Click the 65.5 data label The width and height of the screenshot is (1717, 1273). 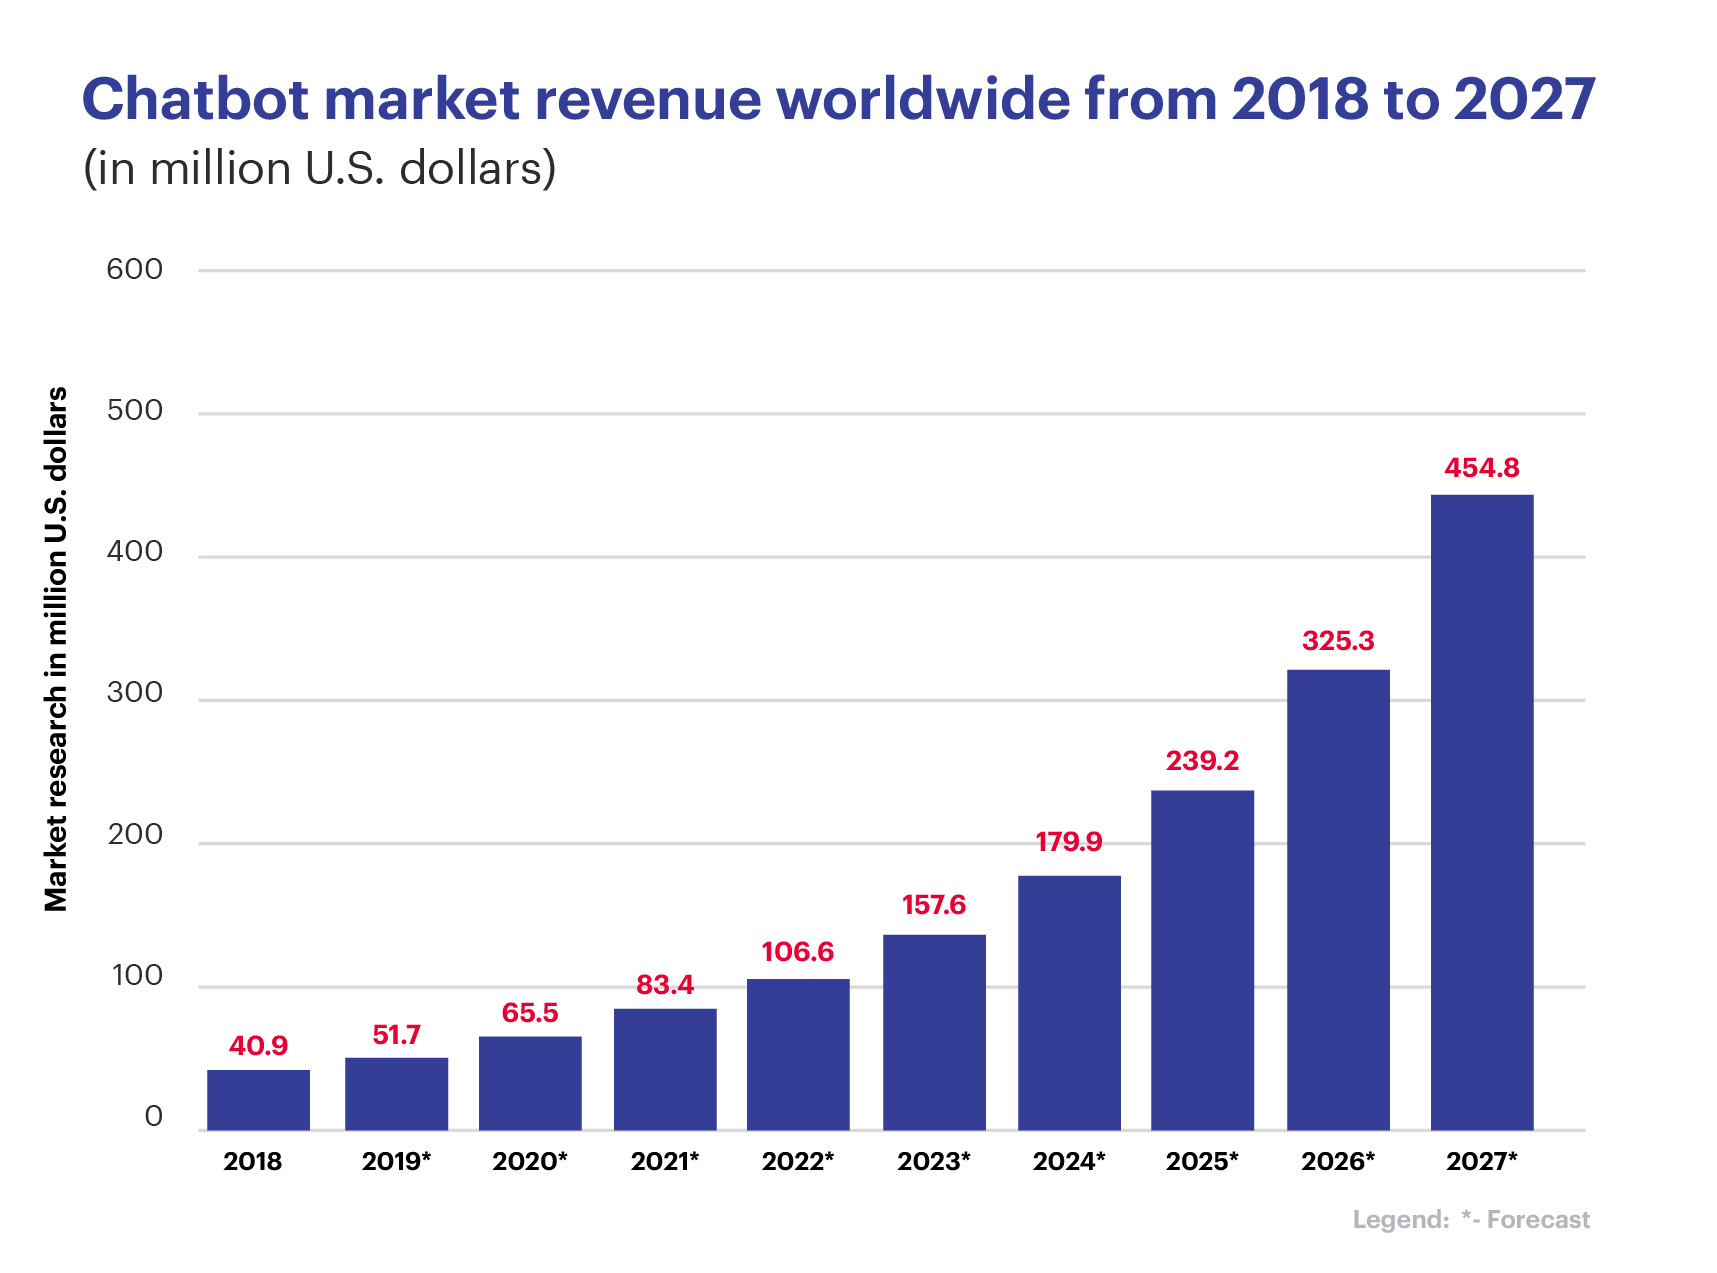coord(528,1014)
